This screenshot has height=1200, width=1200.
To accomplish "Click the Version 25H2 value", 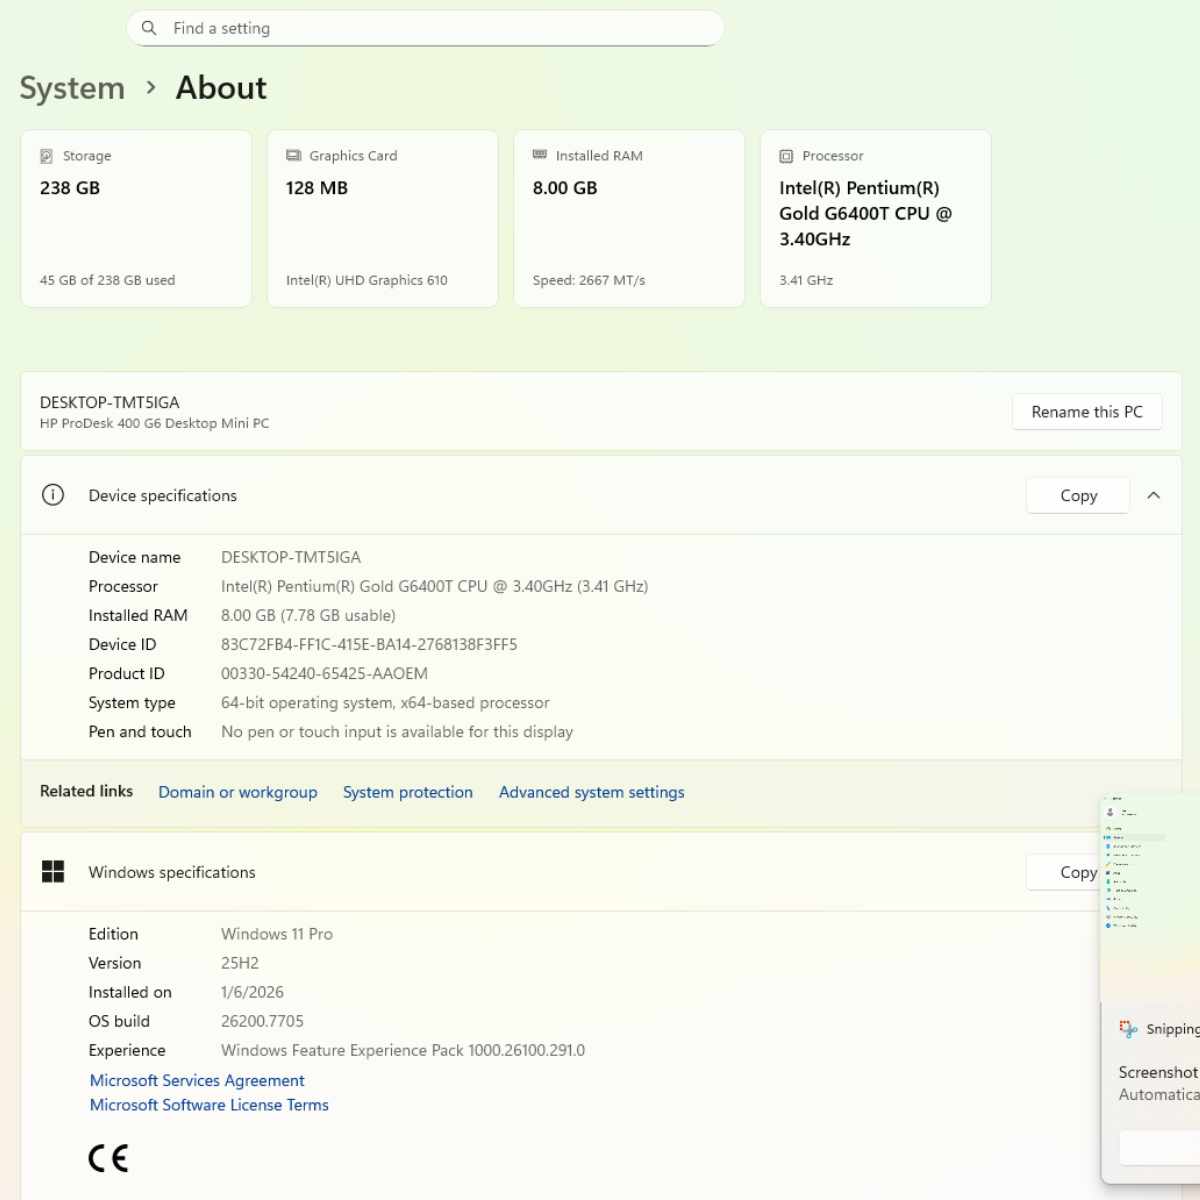I will [240, 963].
